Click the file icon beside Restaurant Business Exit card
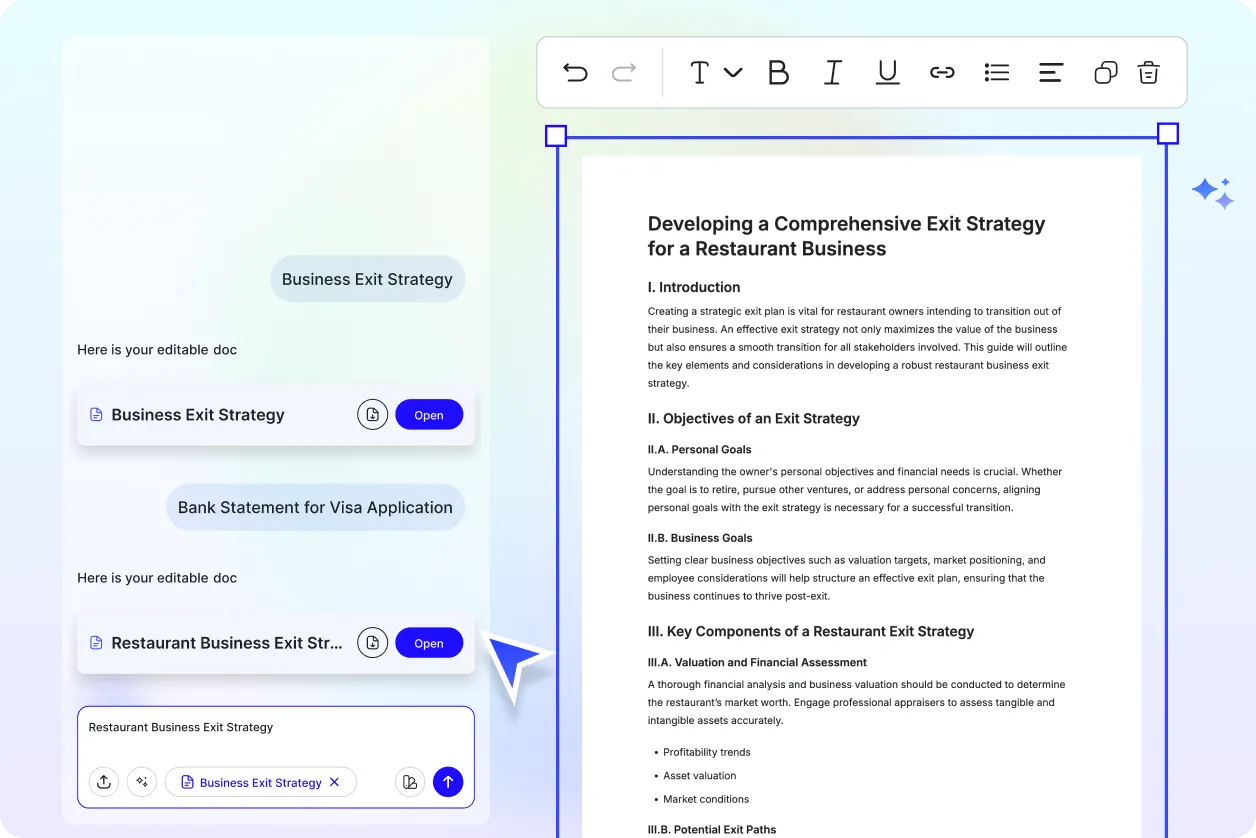The image size is (1256, 838). click(96, 643)
